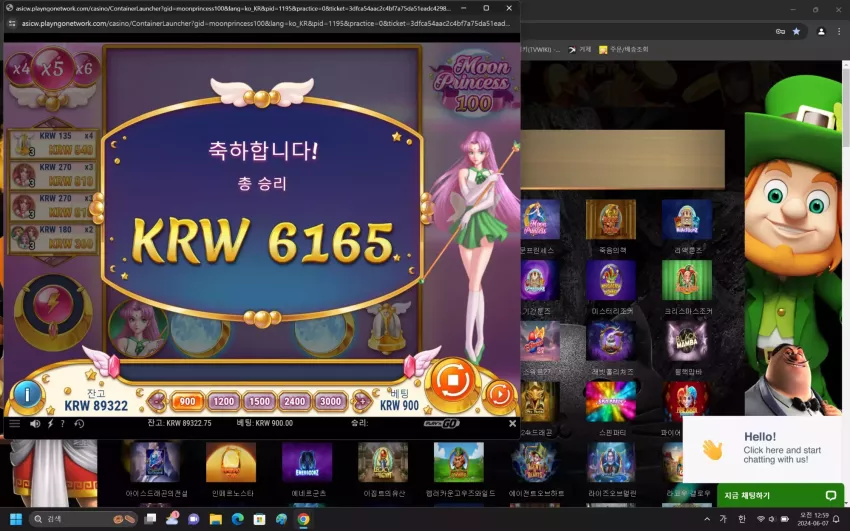The image size is (850, 531).
Task: Click the bet KRW 900 display
Action: coord(400,401)
